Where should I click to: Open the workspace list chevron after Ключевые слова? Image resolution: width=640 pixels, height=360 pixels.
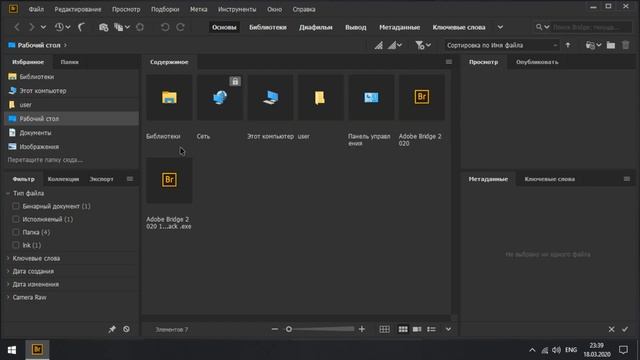point(500,27)
